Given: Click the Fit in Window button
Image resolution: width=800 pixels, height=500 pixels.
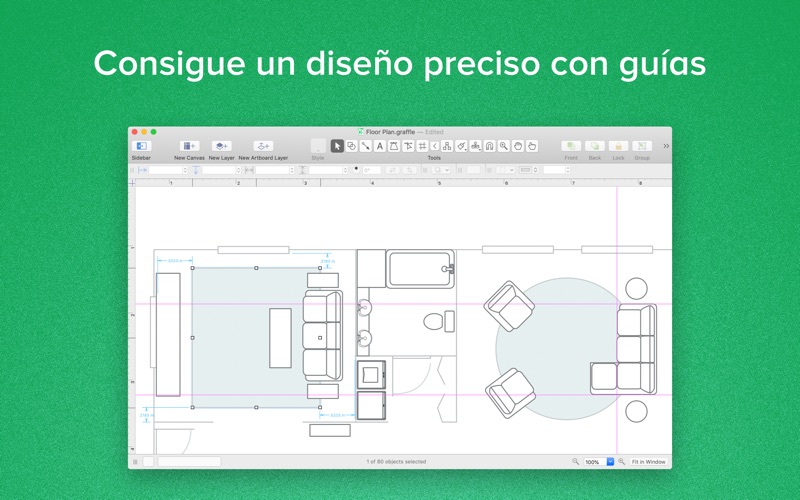Looking at the screenshot, I should point(648,462).
